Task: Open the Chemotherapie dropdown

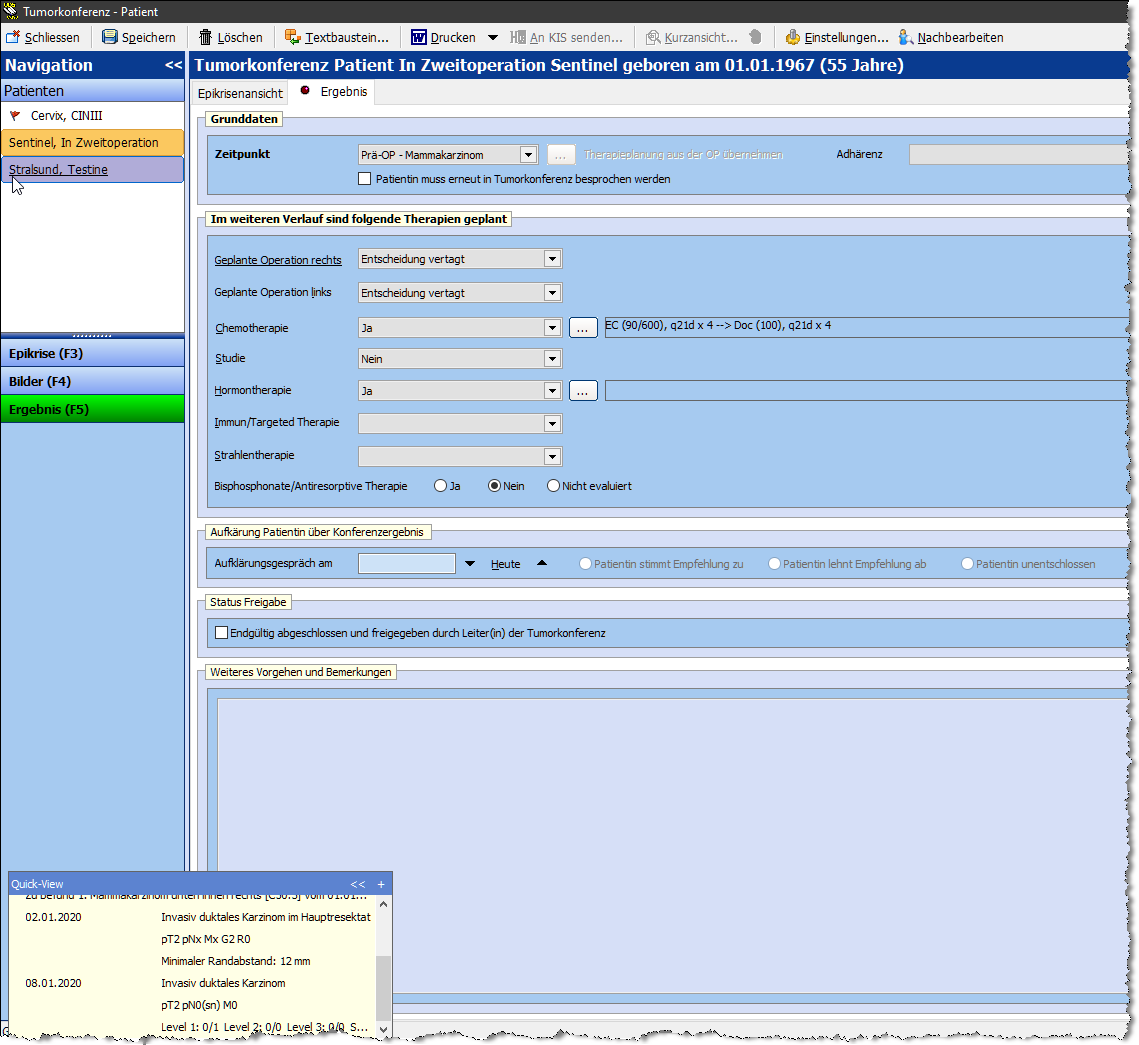Action: pos(553,328)
